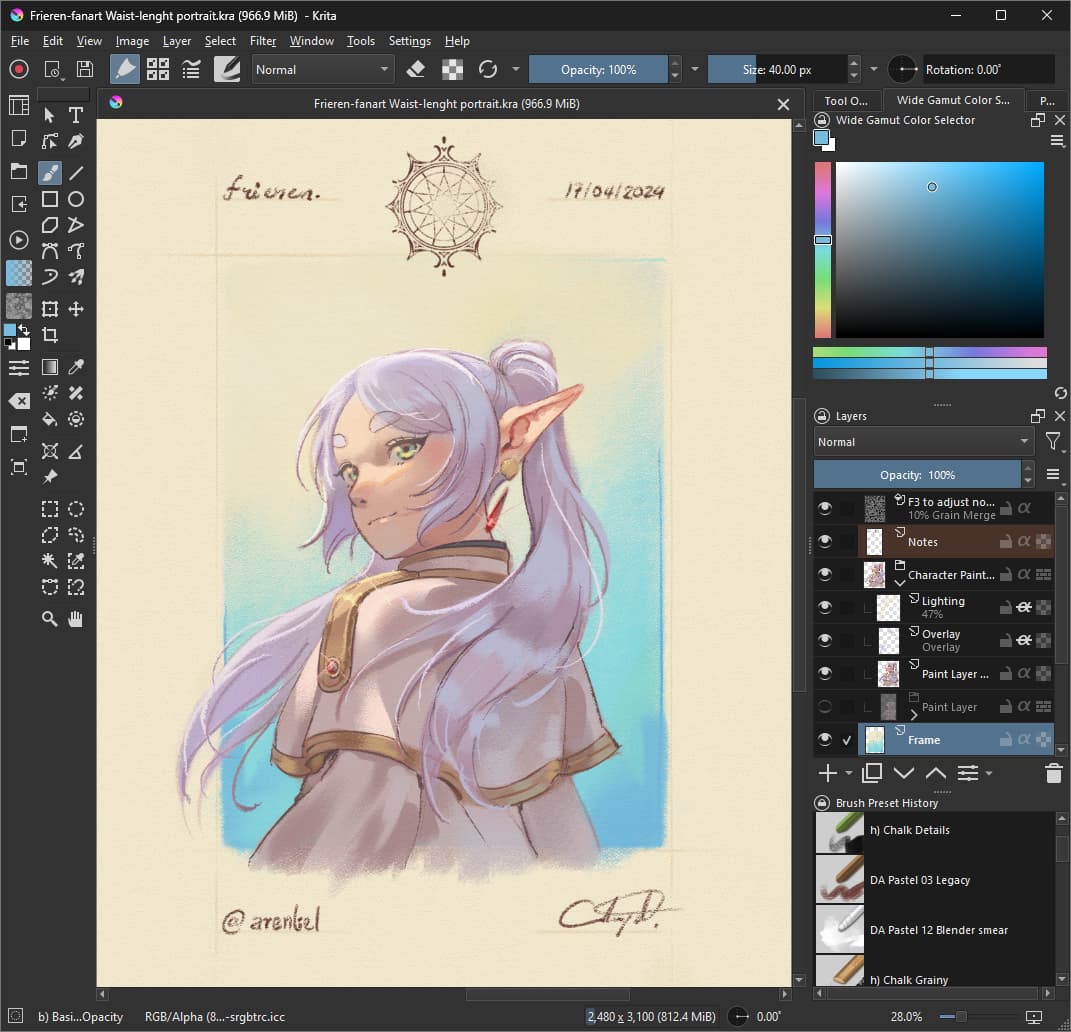Viewport: 1071px width, 1032px height.
Task: Toggle Eraser mode in the top toolbar
Action: tap(417, 69)
